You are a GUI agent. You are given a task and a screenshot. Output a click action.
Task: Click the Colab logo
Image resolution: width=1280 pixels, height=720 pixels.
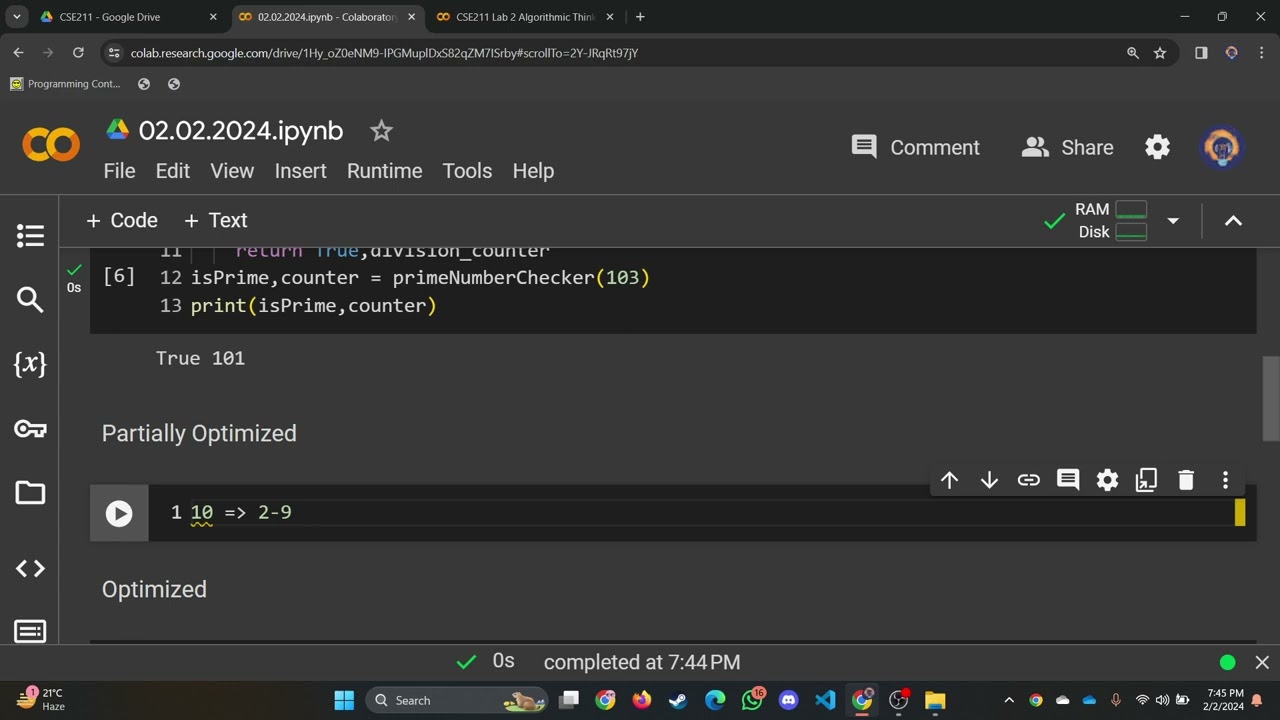pyautogui.click(x=51, y=146)
